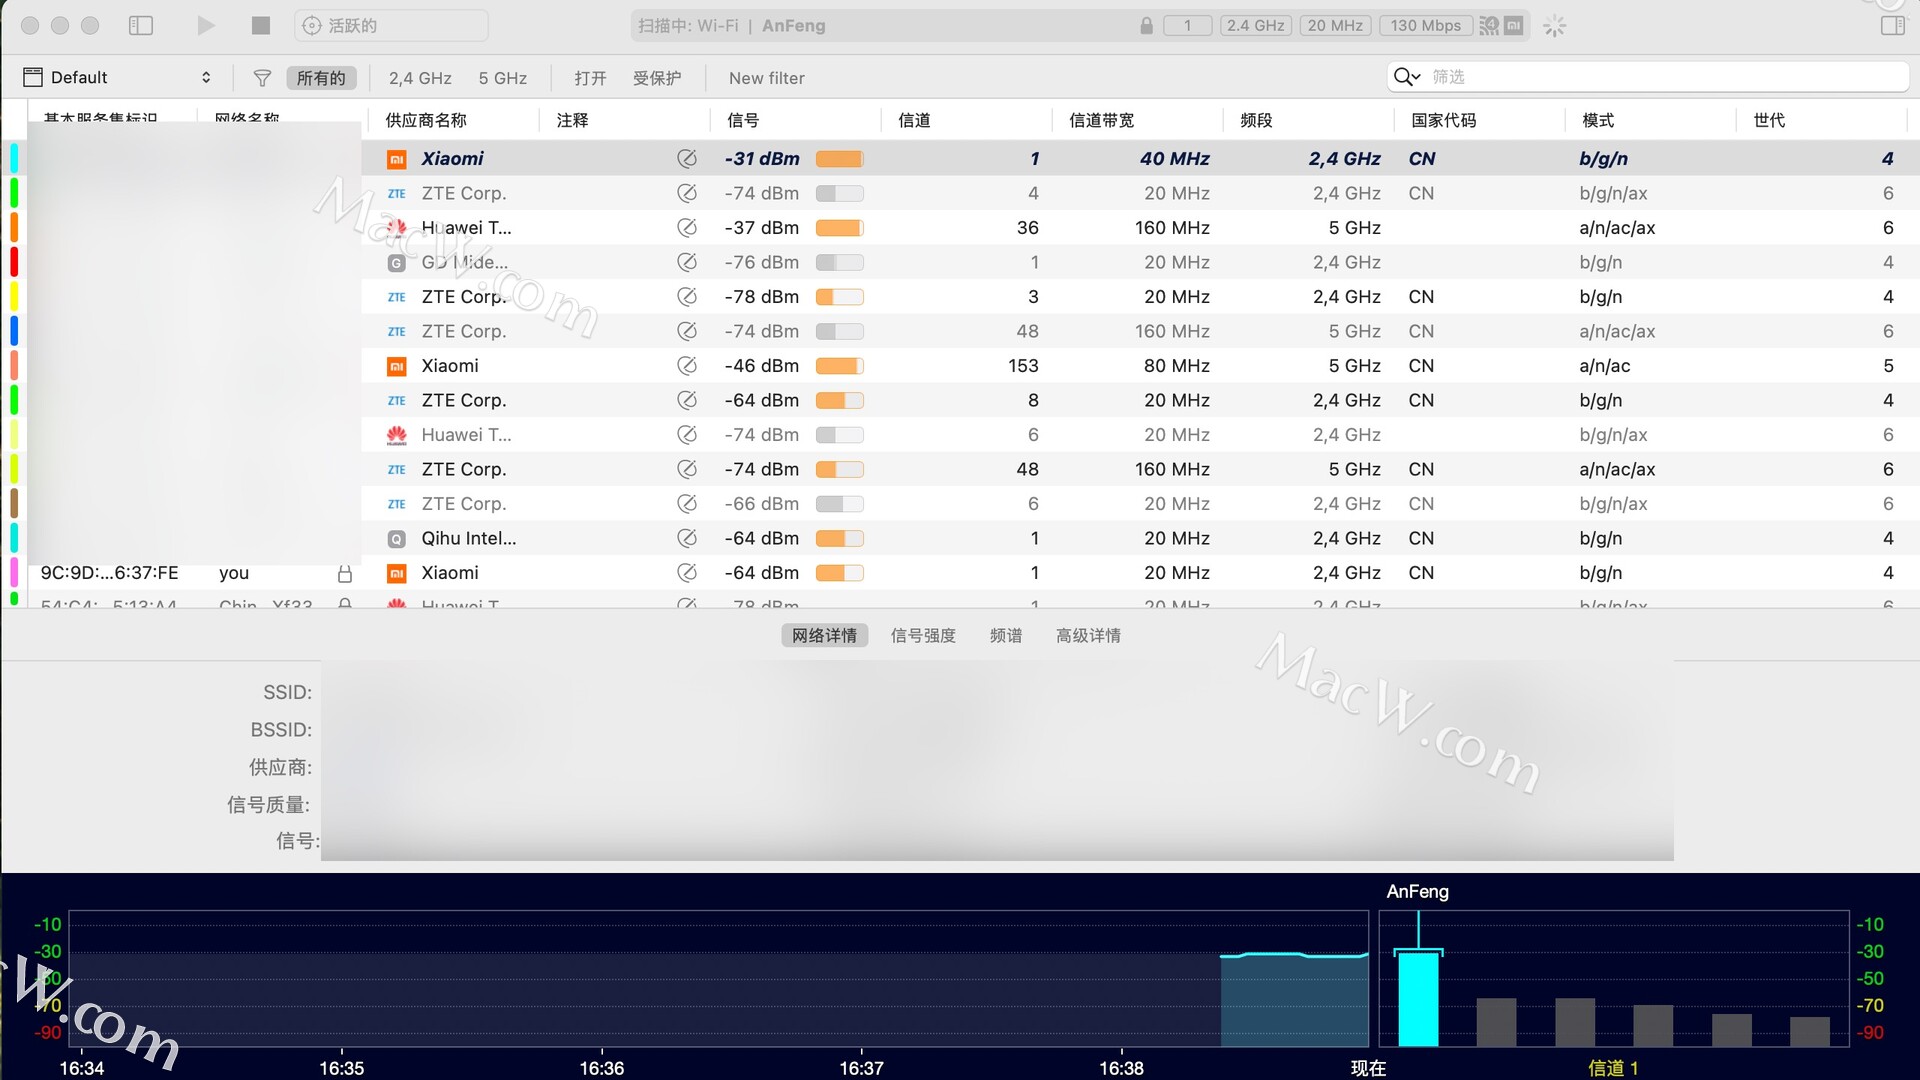The image size is (1920, 1080).
Task: Enable the 打开 filter
Action: [590, 77]
